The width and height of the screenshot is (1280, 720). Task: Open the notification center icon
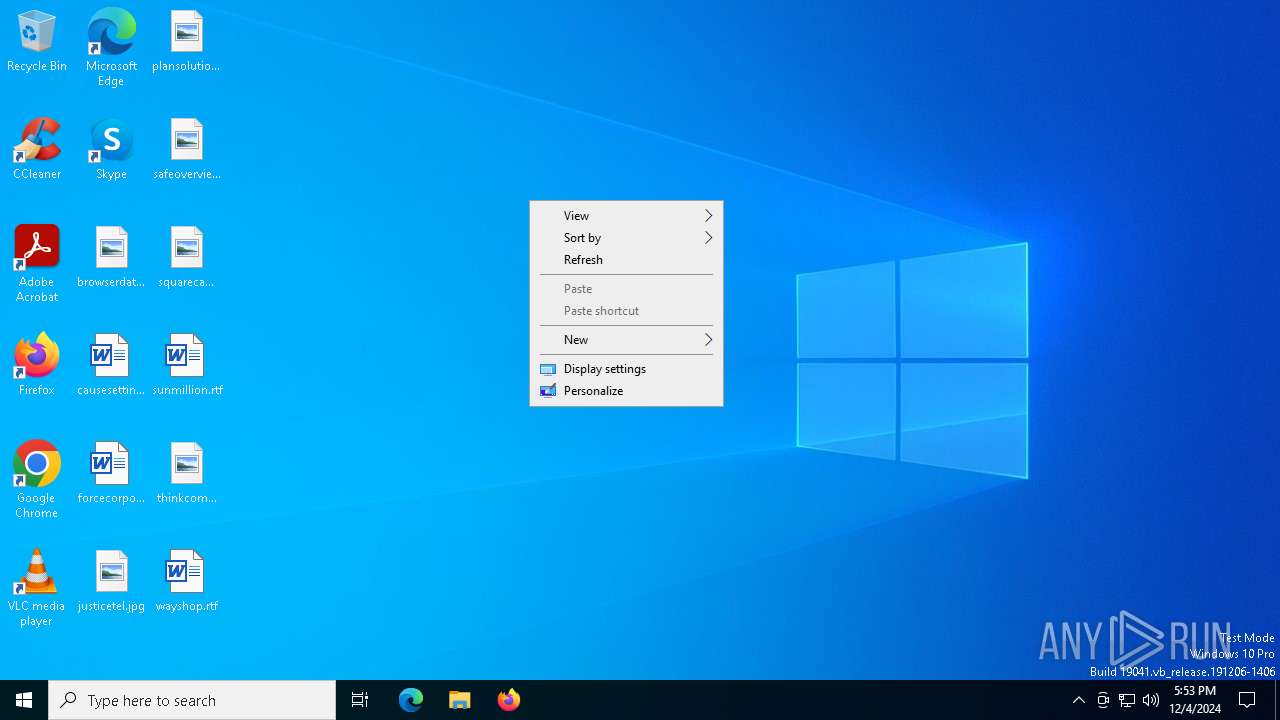[1248, 700]
